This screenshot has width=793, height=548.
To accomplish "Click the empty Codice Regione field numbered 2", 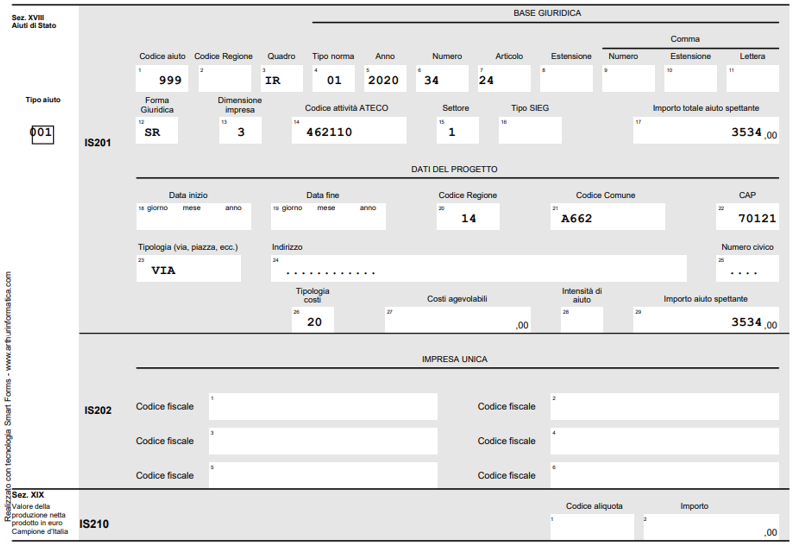I will [x=225, y=78].
